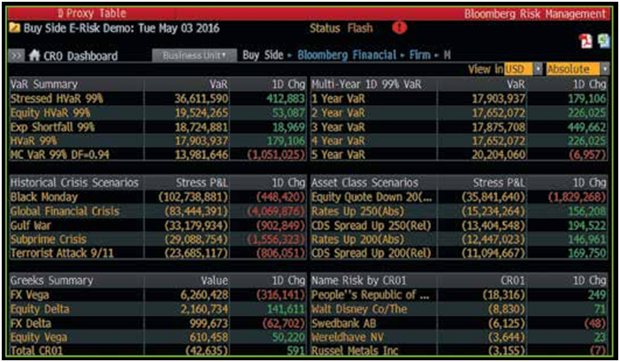620x362 pixels.
Task: Select Bloomberg Financial breadcrumb link
Action: (x=347, y=55)
